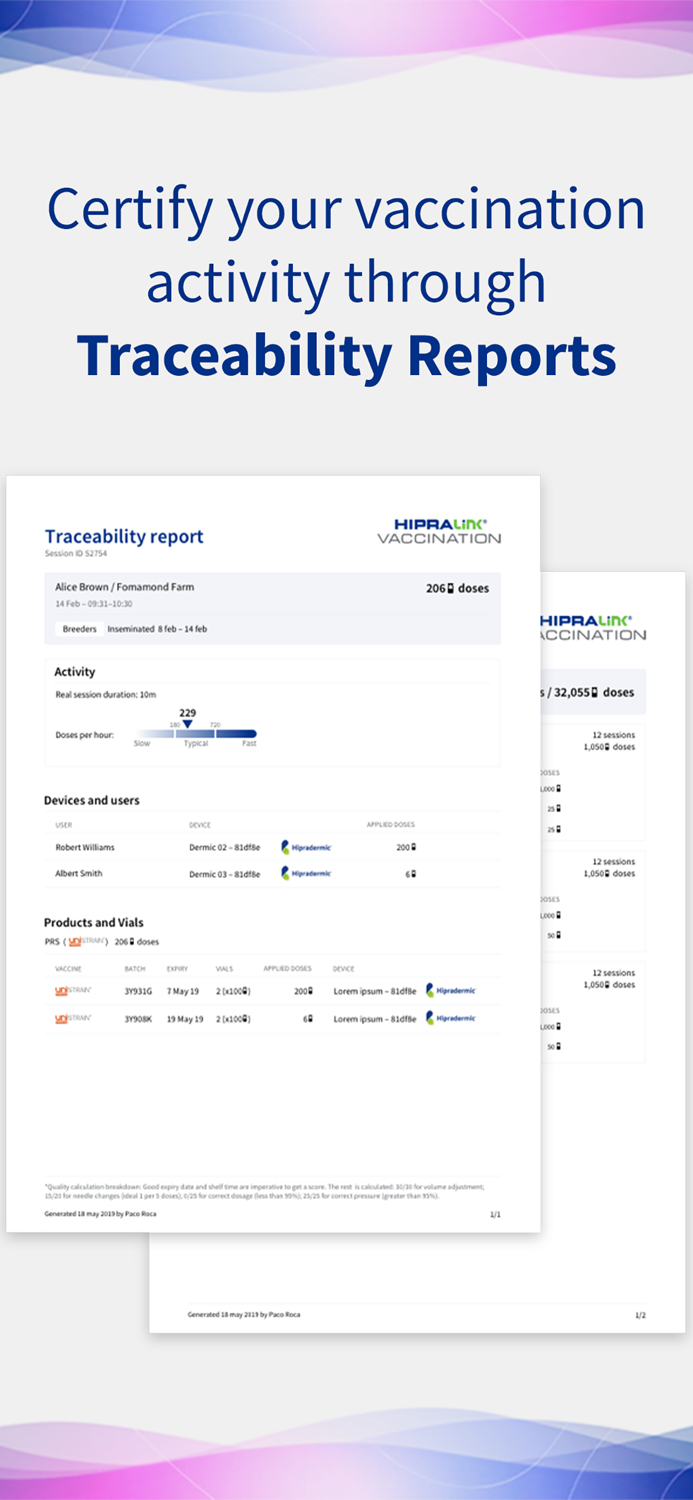
Task: Click batch number '3Y908K'
Action: coord(138,1018)
